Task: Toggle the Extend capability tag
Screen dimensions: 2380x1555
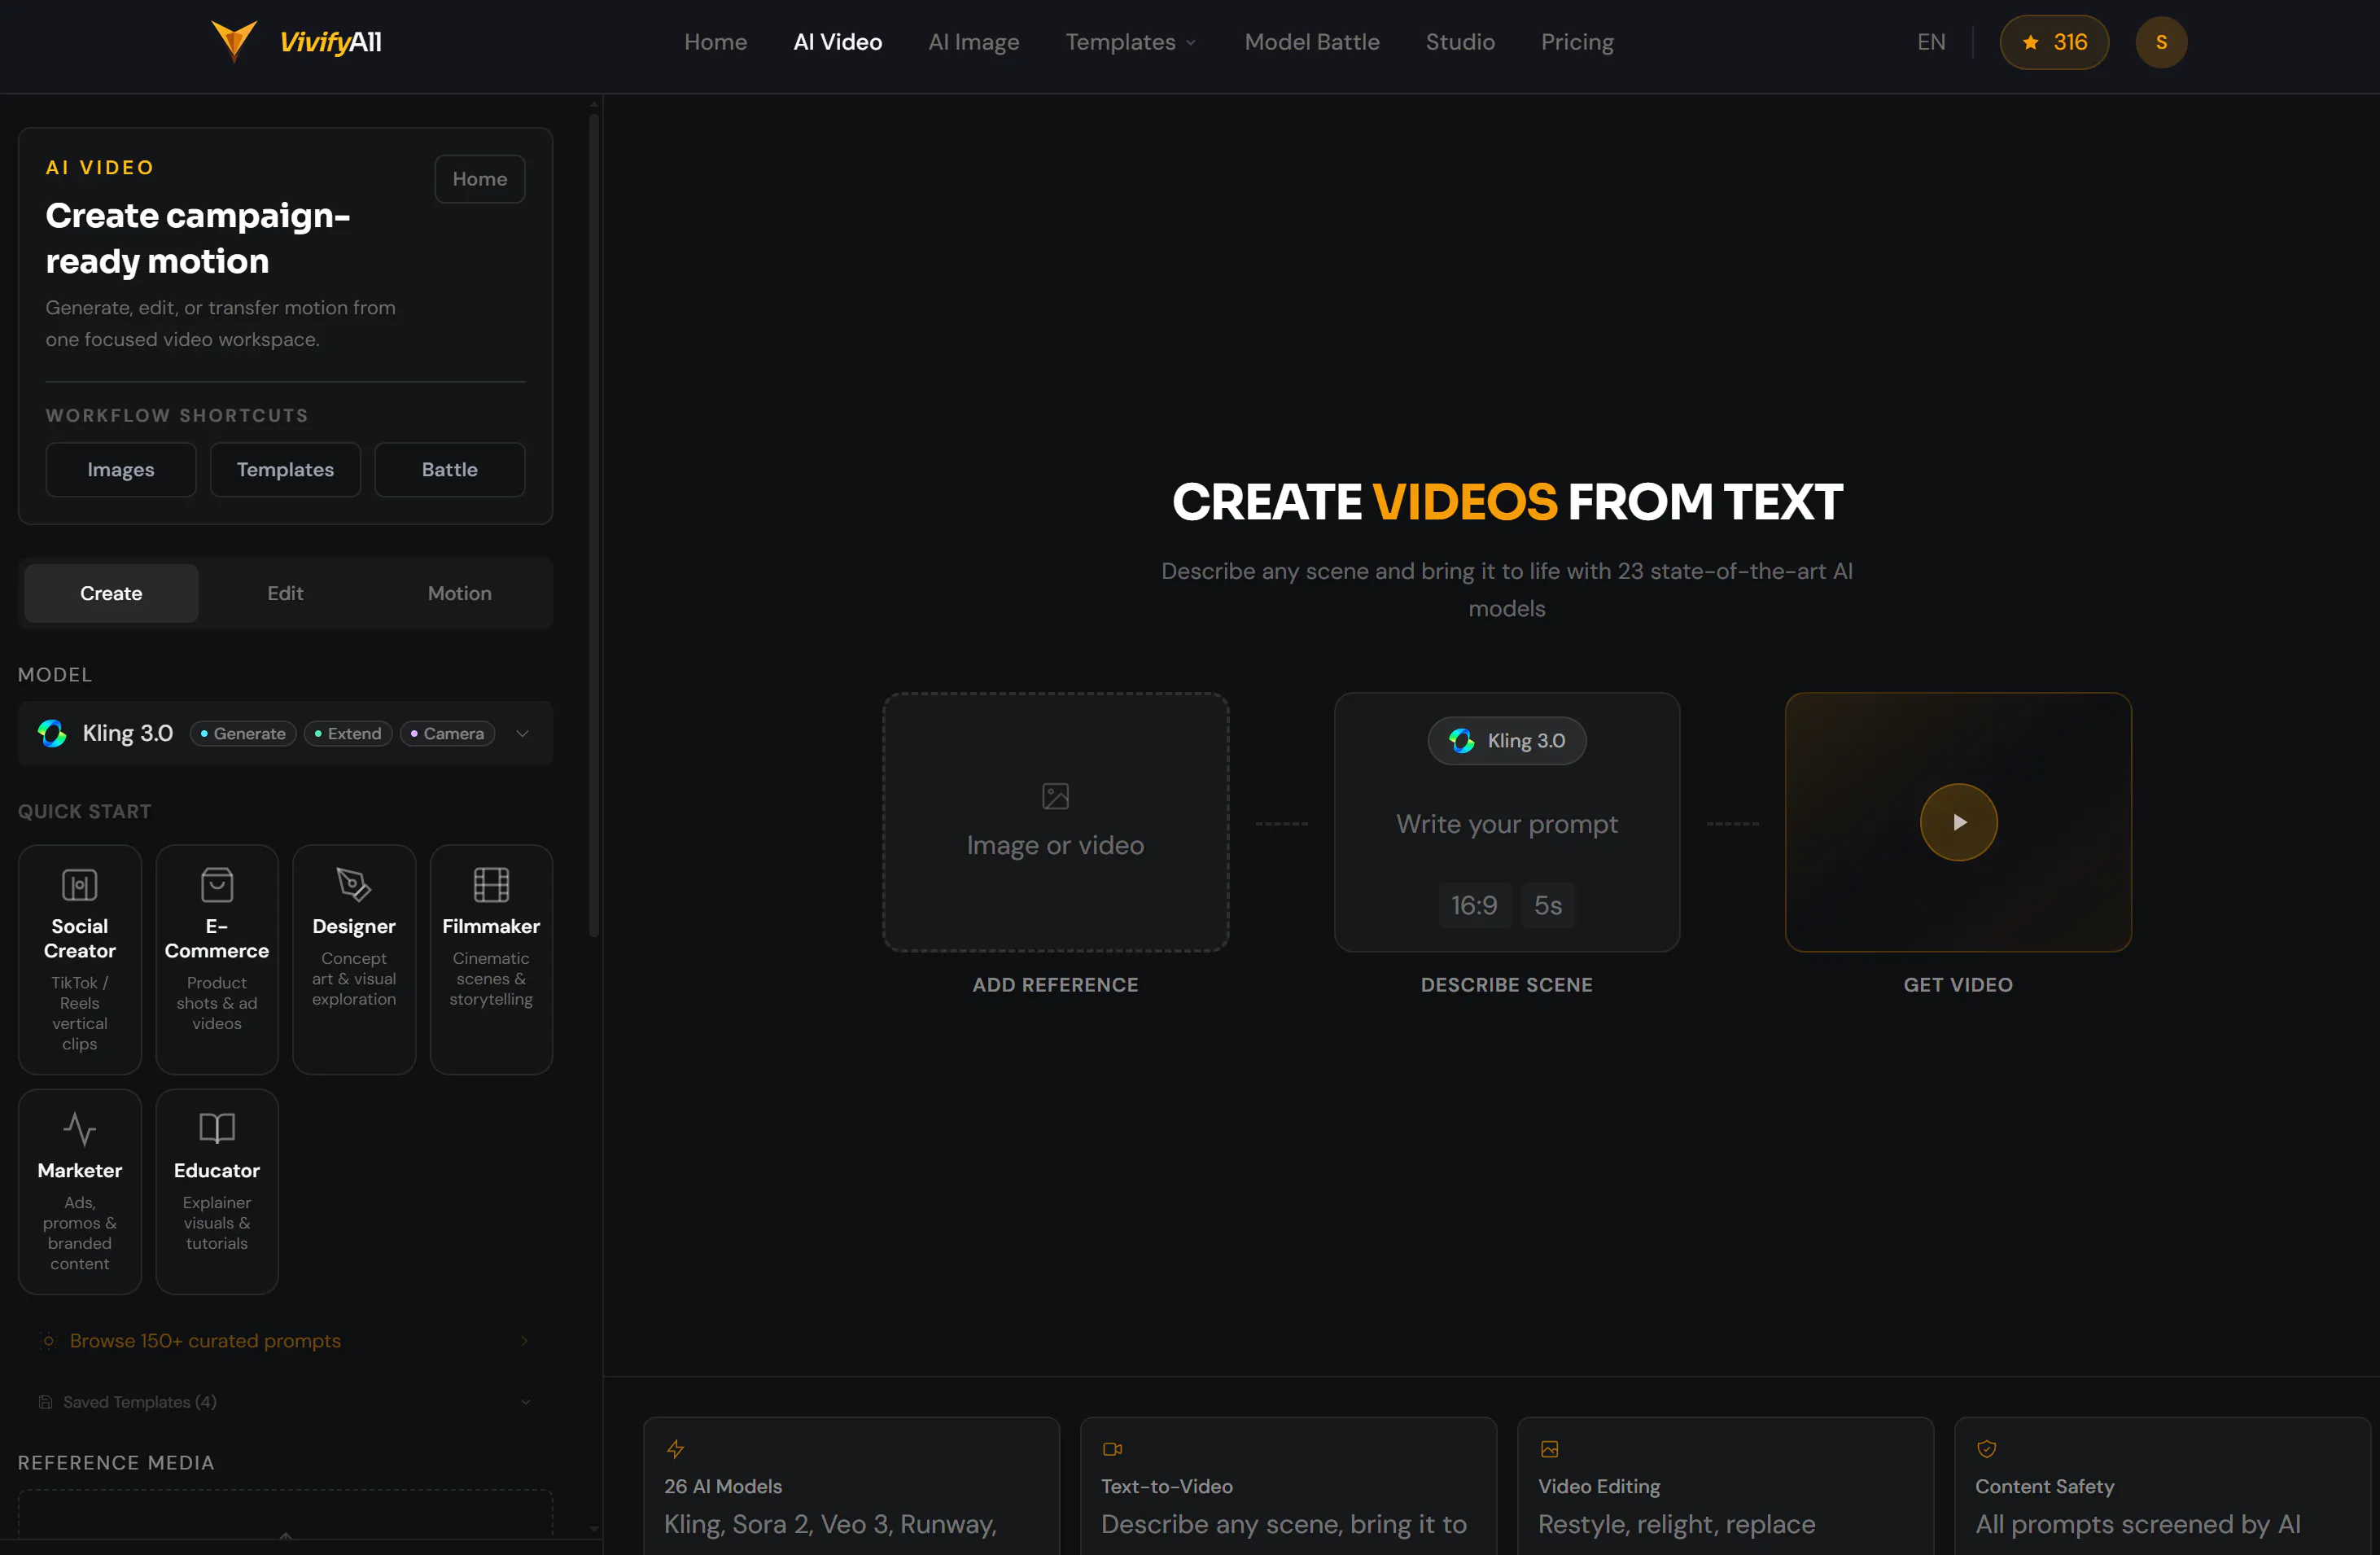Action: (348, 733)
